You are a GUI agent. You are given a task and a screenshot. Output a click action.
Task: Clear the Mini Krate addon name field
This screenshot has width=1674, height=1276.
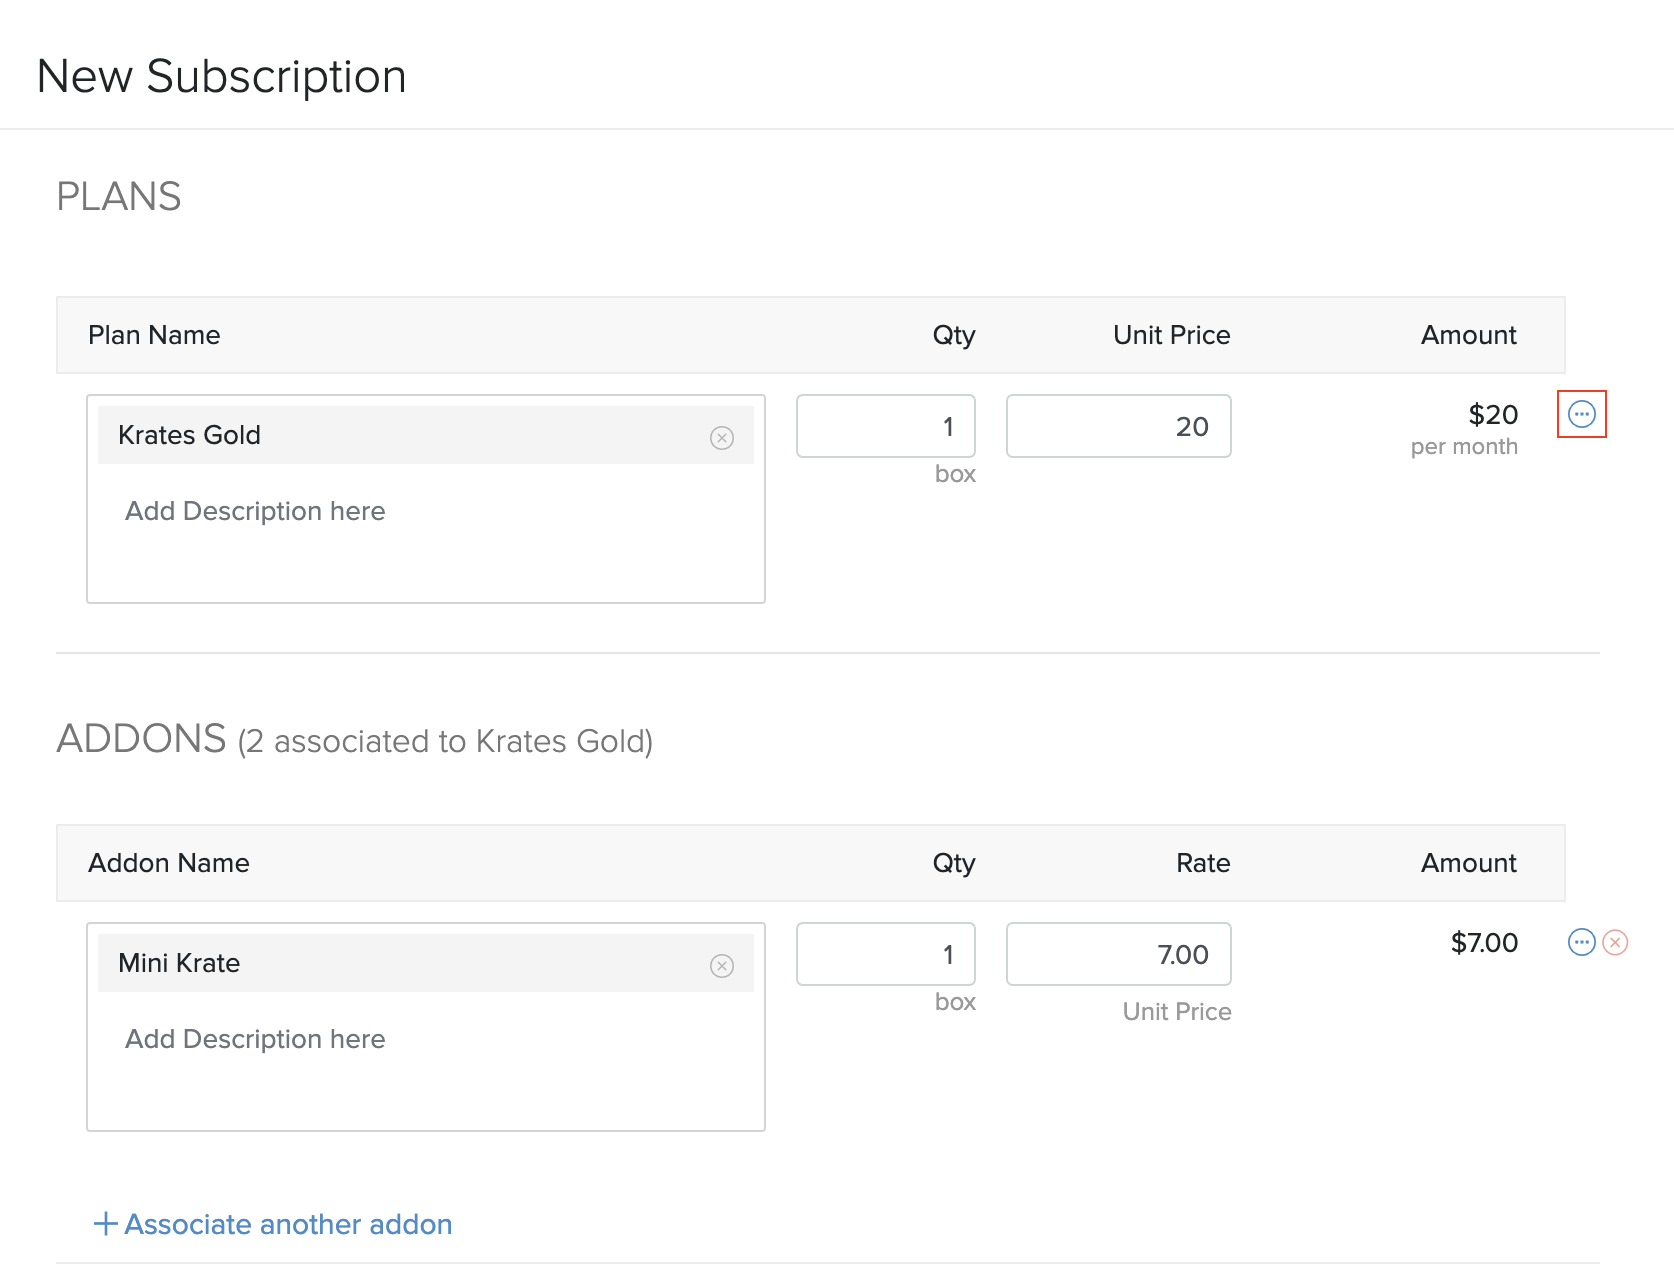pyautogui.click(x=722, y=964)
